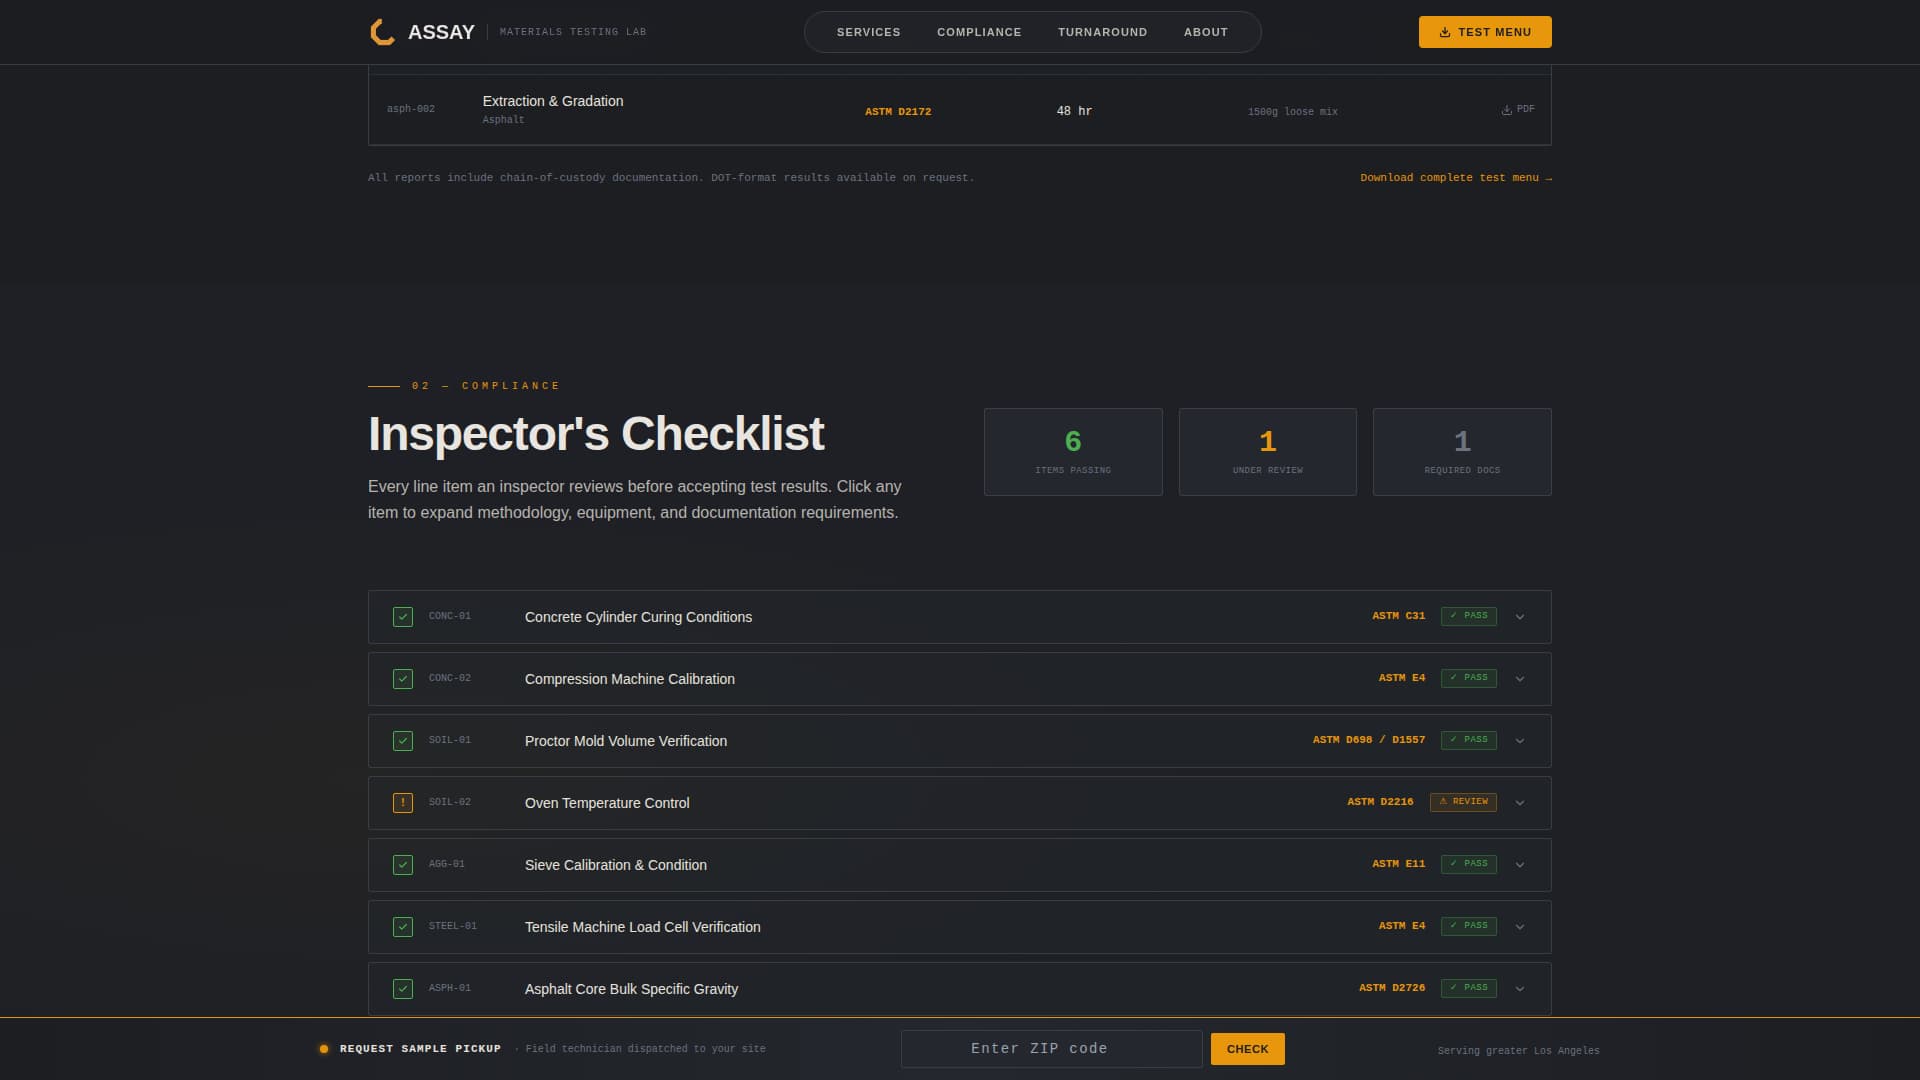Click the PASS badge for Sieve Calibration
The image size is (1920, 1080).
click(1468, 864)
